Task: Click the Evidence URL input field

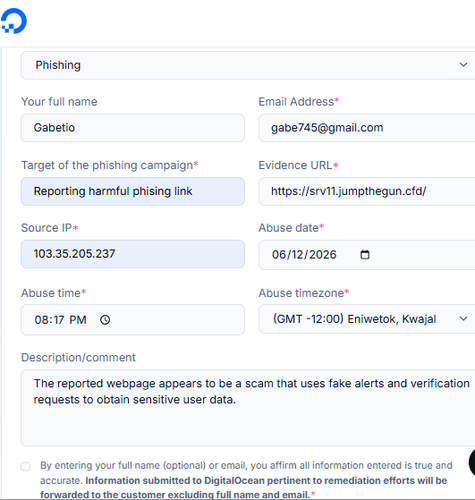Action: 367,191
